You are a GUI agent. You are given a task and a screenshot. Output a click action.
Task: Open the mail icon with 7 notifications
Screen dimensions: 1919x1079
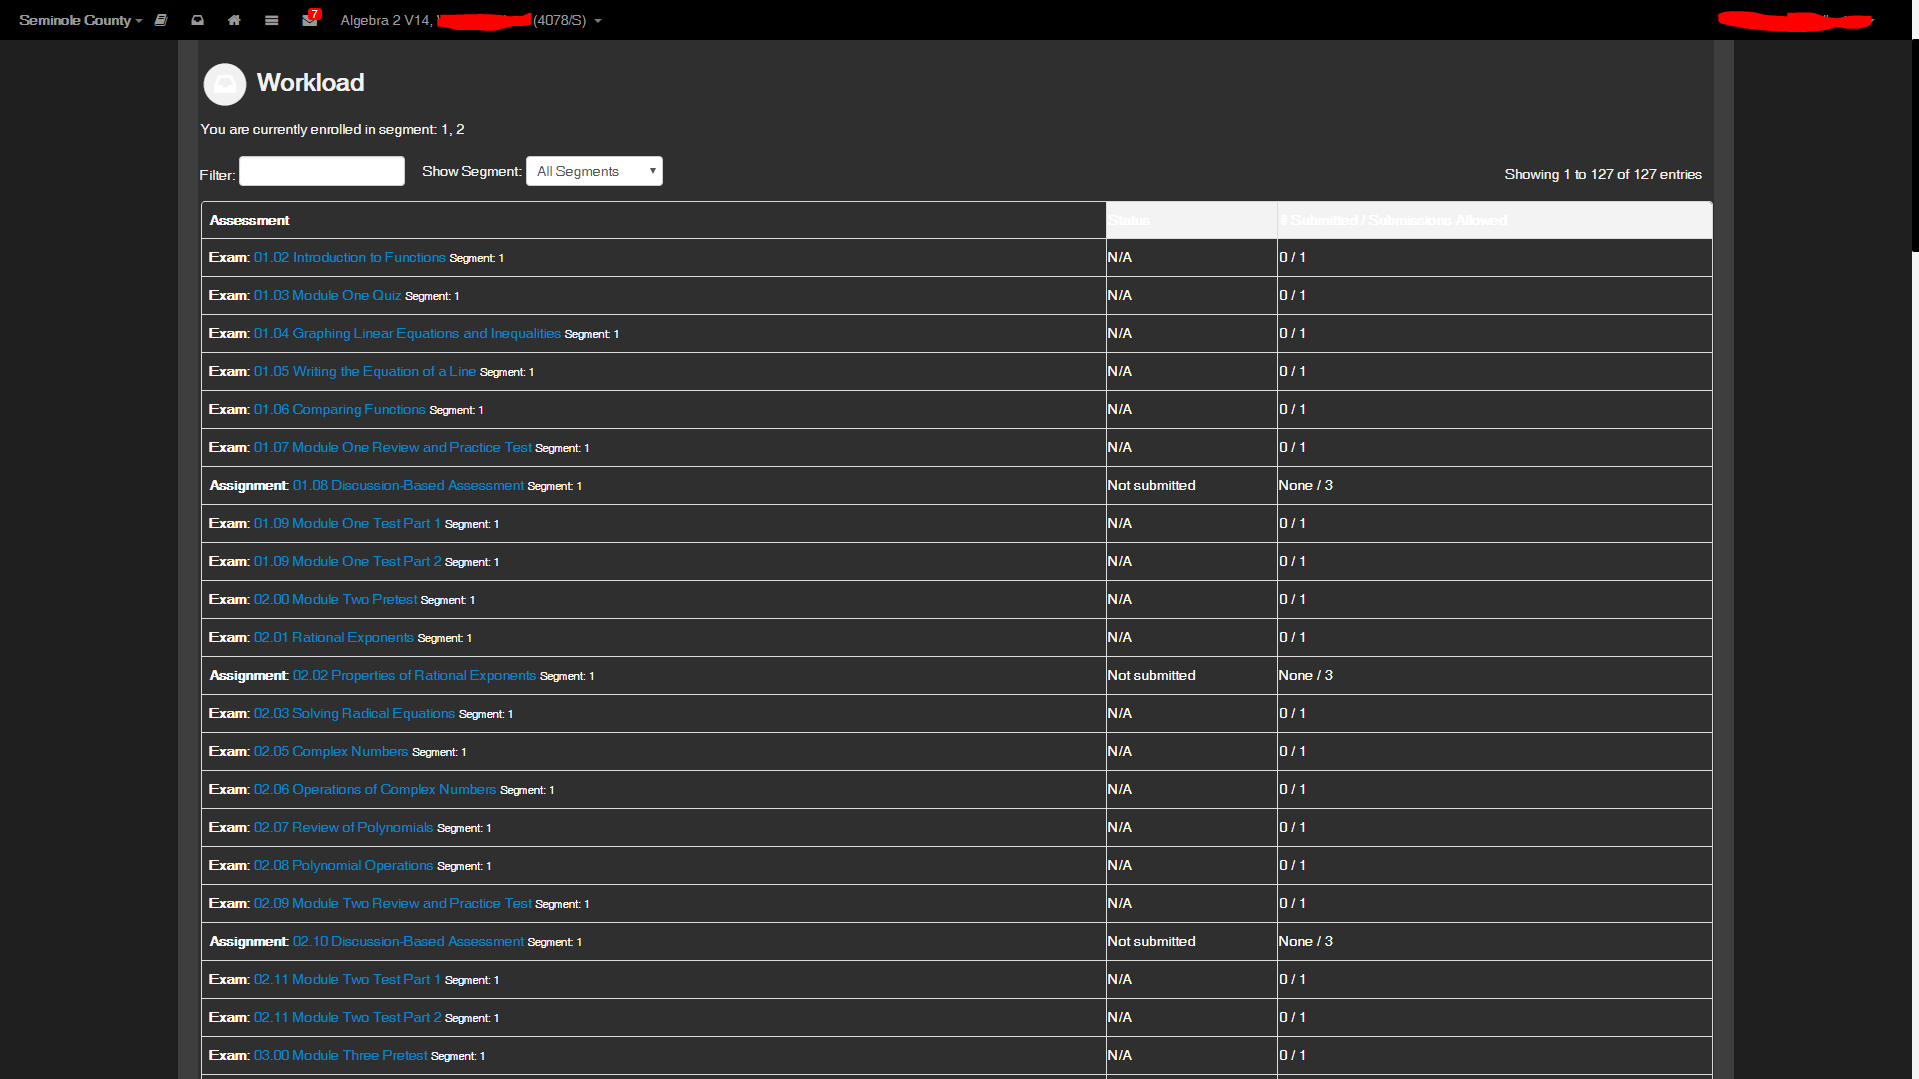tap(310, 20)
